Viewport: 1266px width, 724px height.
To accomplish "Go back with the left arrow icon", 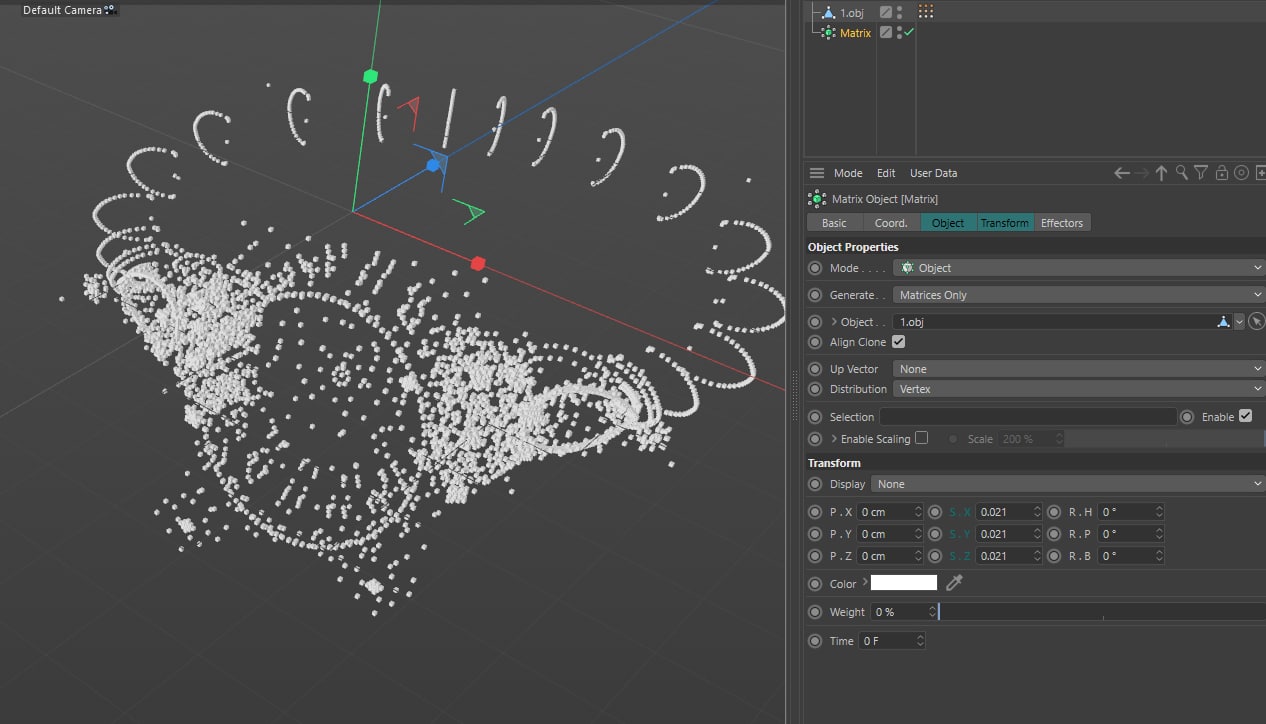I will [x=1122, y=173].
